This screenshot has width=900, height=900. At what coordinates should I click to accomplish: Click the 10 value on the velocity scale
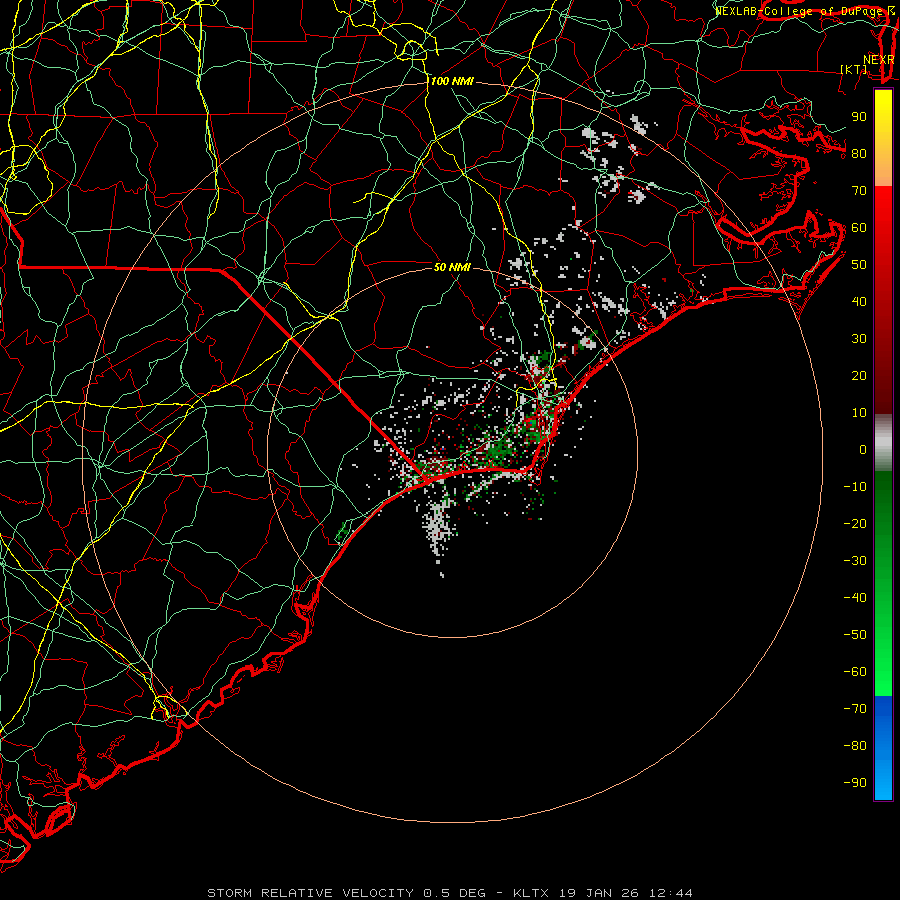point(859,413)
